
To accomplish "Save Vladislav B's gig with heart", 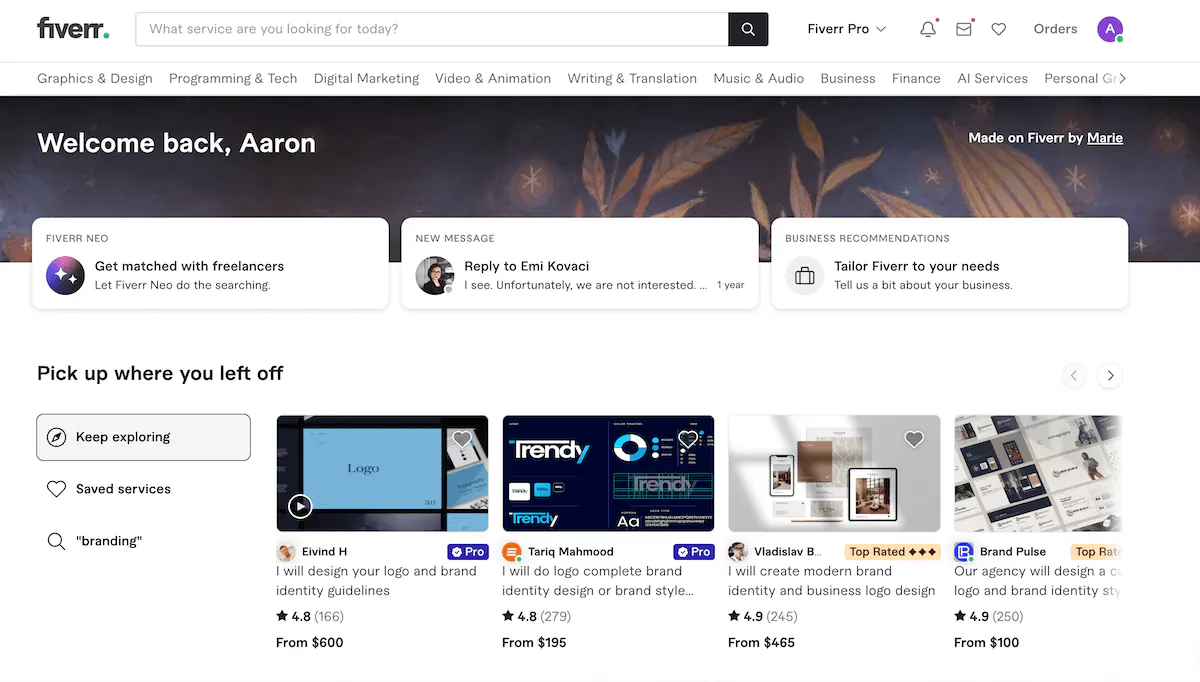I will pyautogui.click(x=914, y=439).
